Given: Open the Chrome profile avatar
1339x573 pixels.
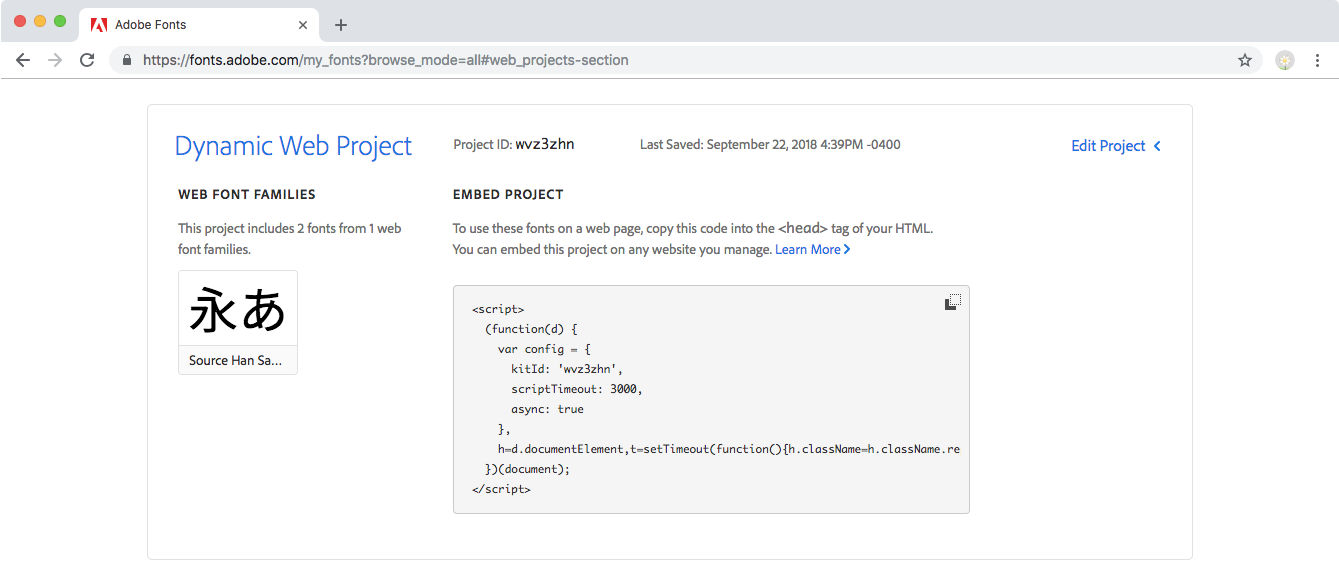Looking at the screenshot, I should coord(1285,60).
